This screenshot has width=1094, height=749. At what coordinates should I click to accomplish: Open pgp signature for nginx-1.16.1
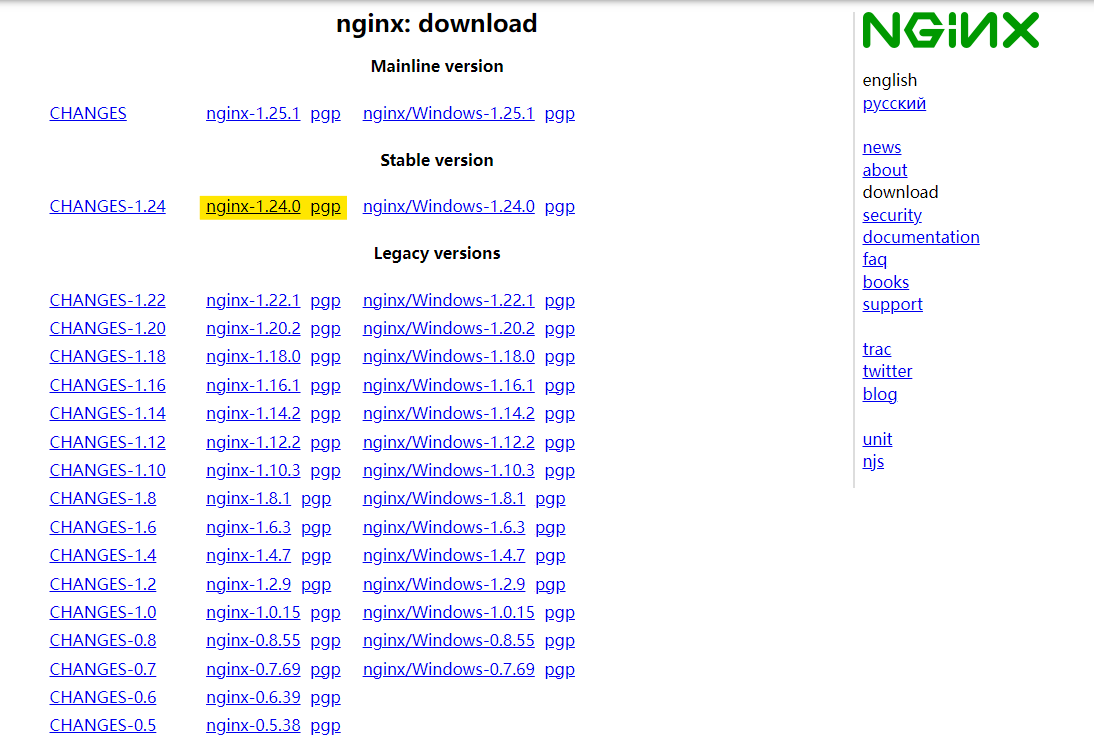point(325,386)
